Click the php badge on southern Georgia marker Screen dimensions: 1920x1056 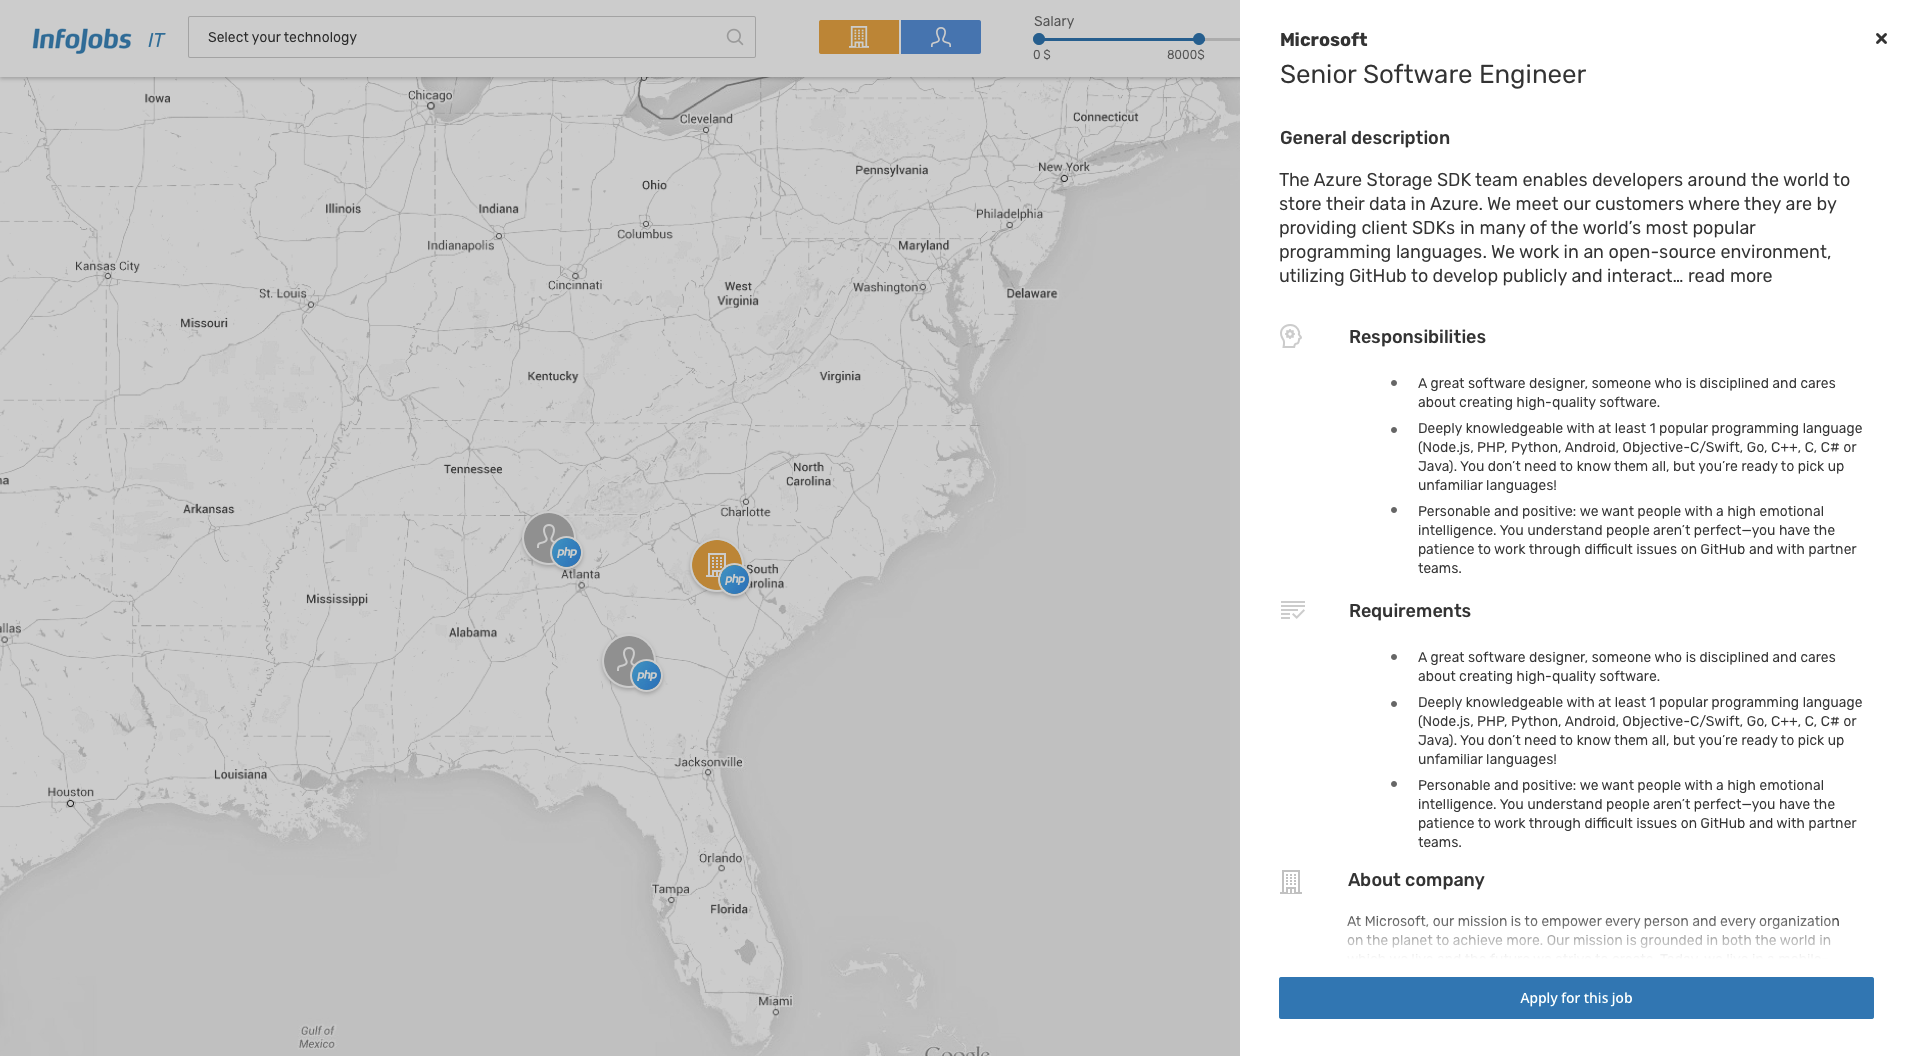(x=647, y=675)
